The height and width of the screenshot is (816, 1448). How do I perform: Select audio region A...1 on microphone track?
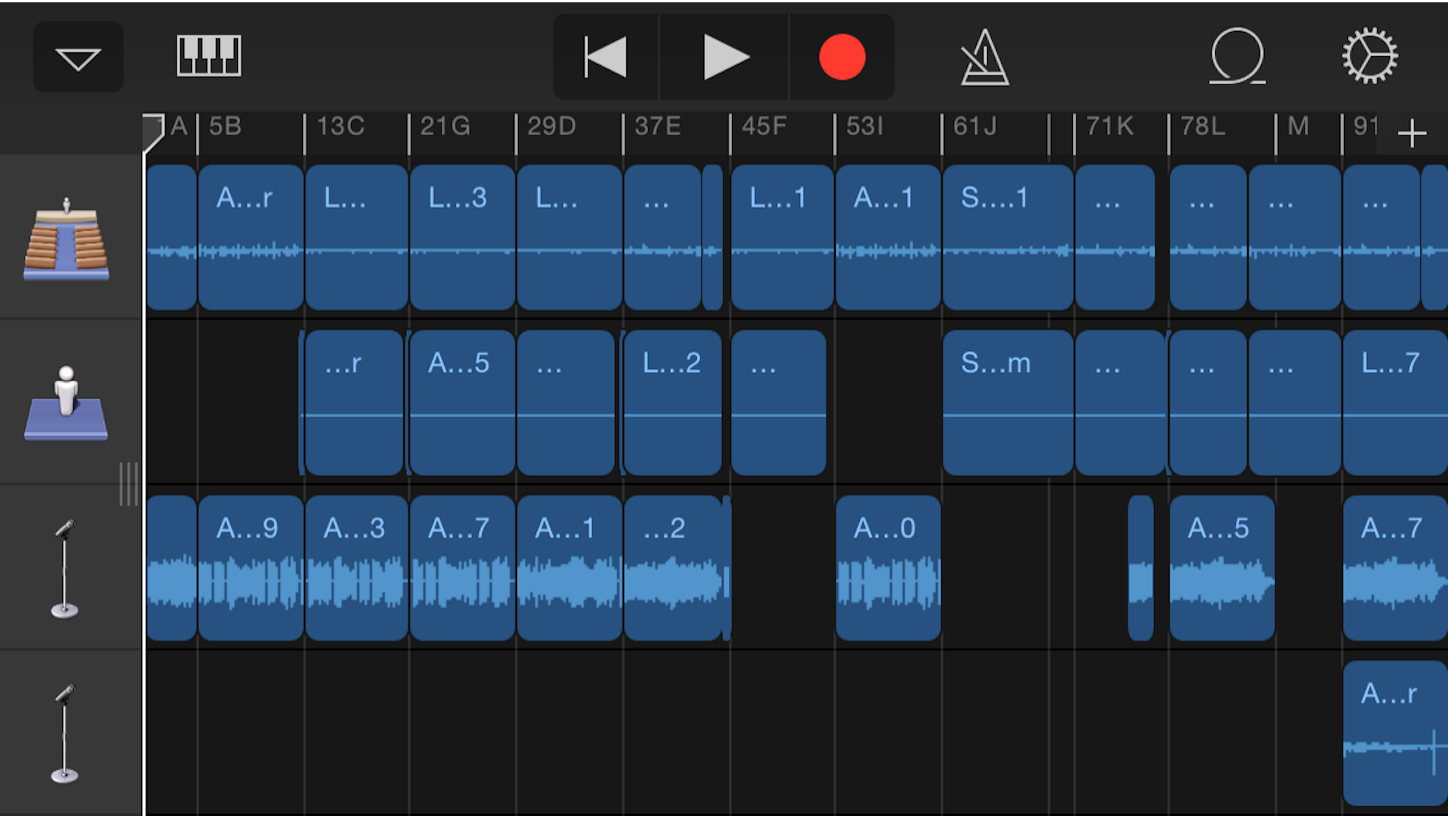click(x=569, y=568)
